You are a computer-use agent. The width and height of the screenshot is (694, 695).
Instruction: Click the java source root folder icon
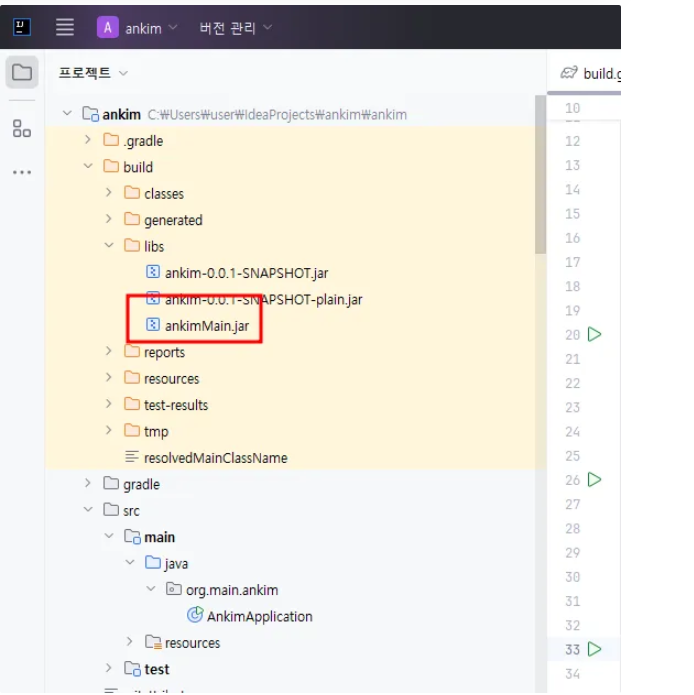tap(153, 562)
